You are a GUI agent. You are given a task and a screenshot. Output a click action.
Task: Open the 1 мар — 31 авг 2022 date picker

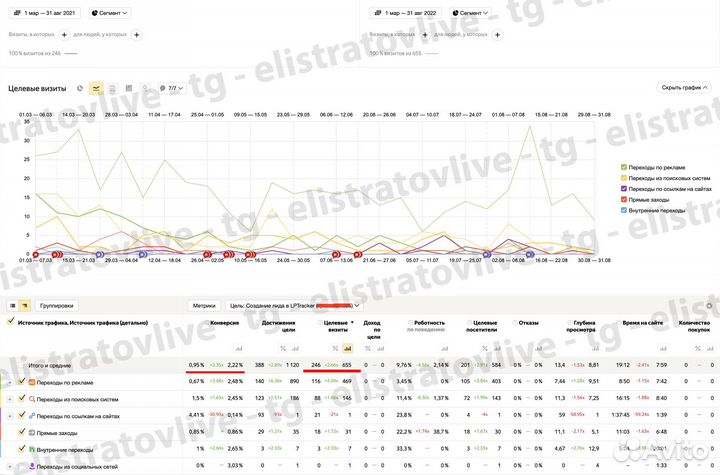pos(405,15)
